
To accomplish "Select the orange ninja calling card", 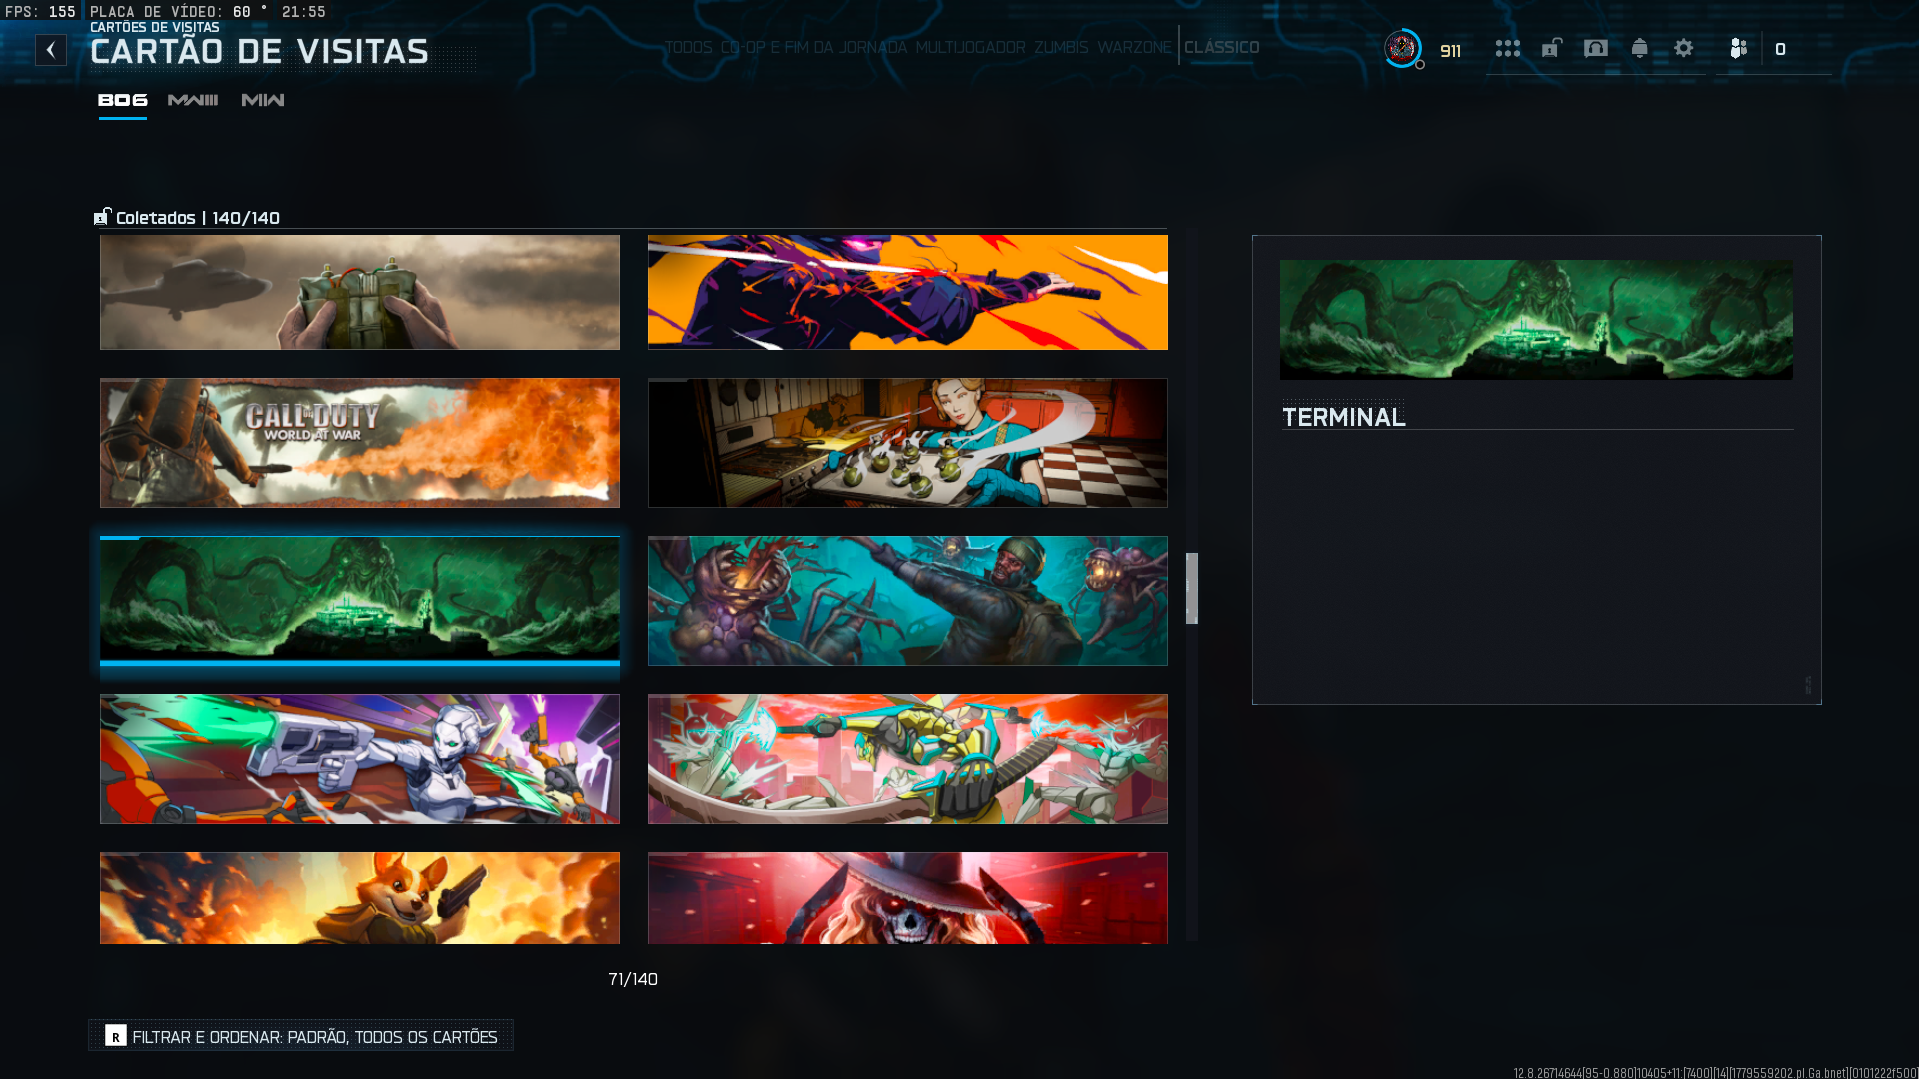I will coord(908,292).
